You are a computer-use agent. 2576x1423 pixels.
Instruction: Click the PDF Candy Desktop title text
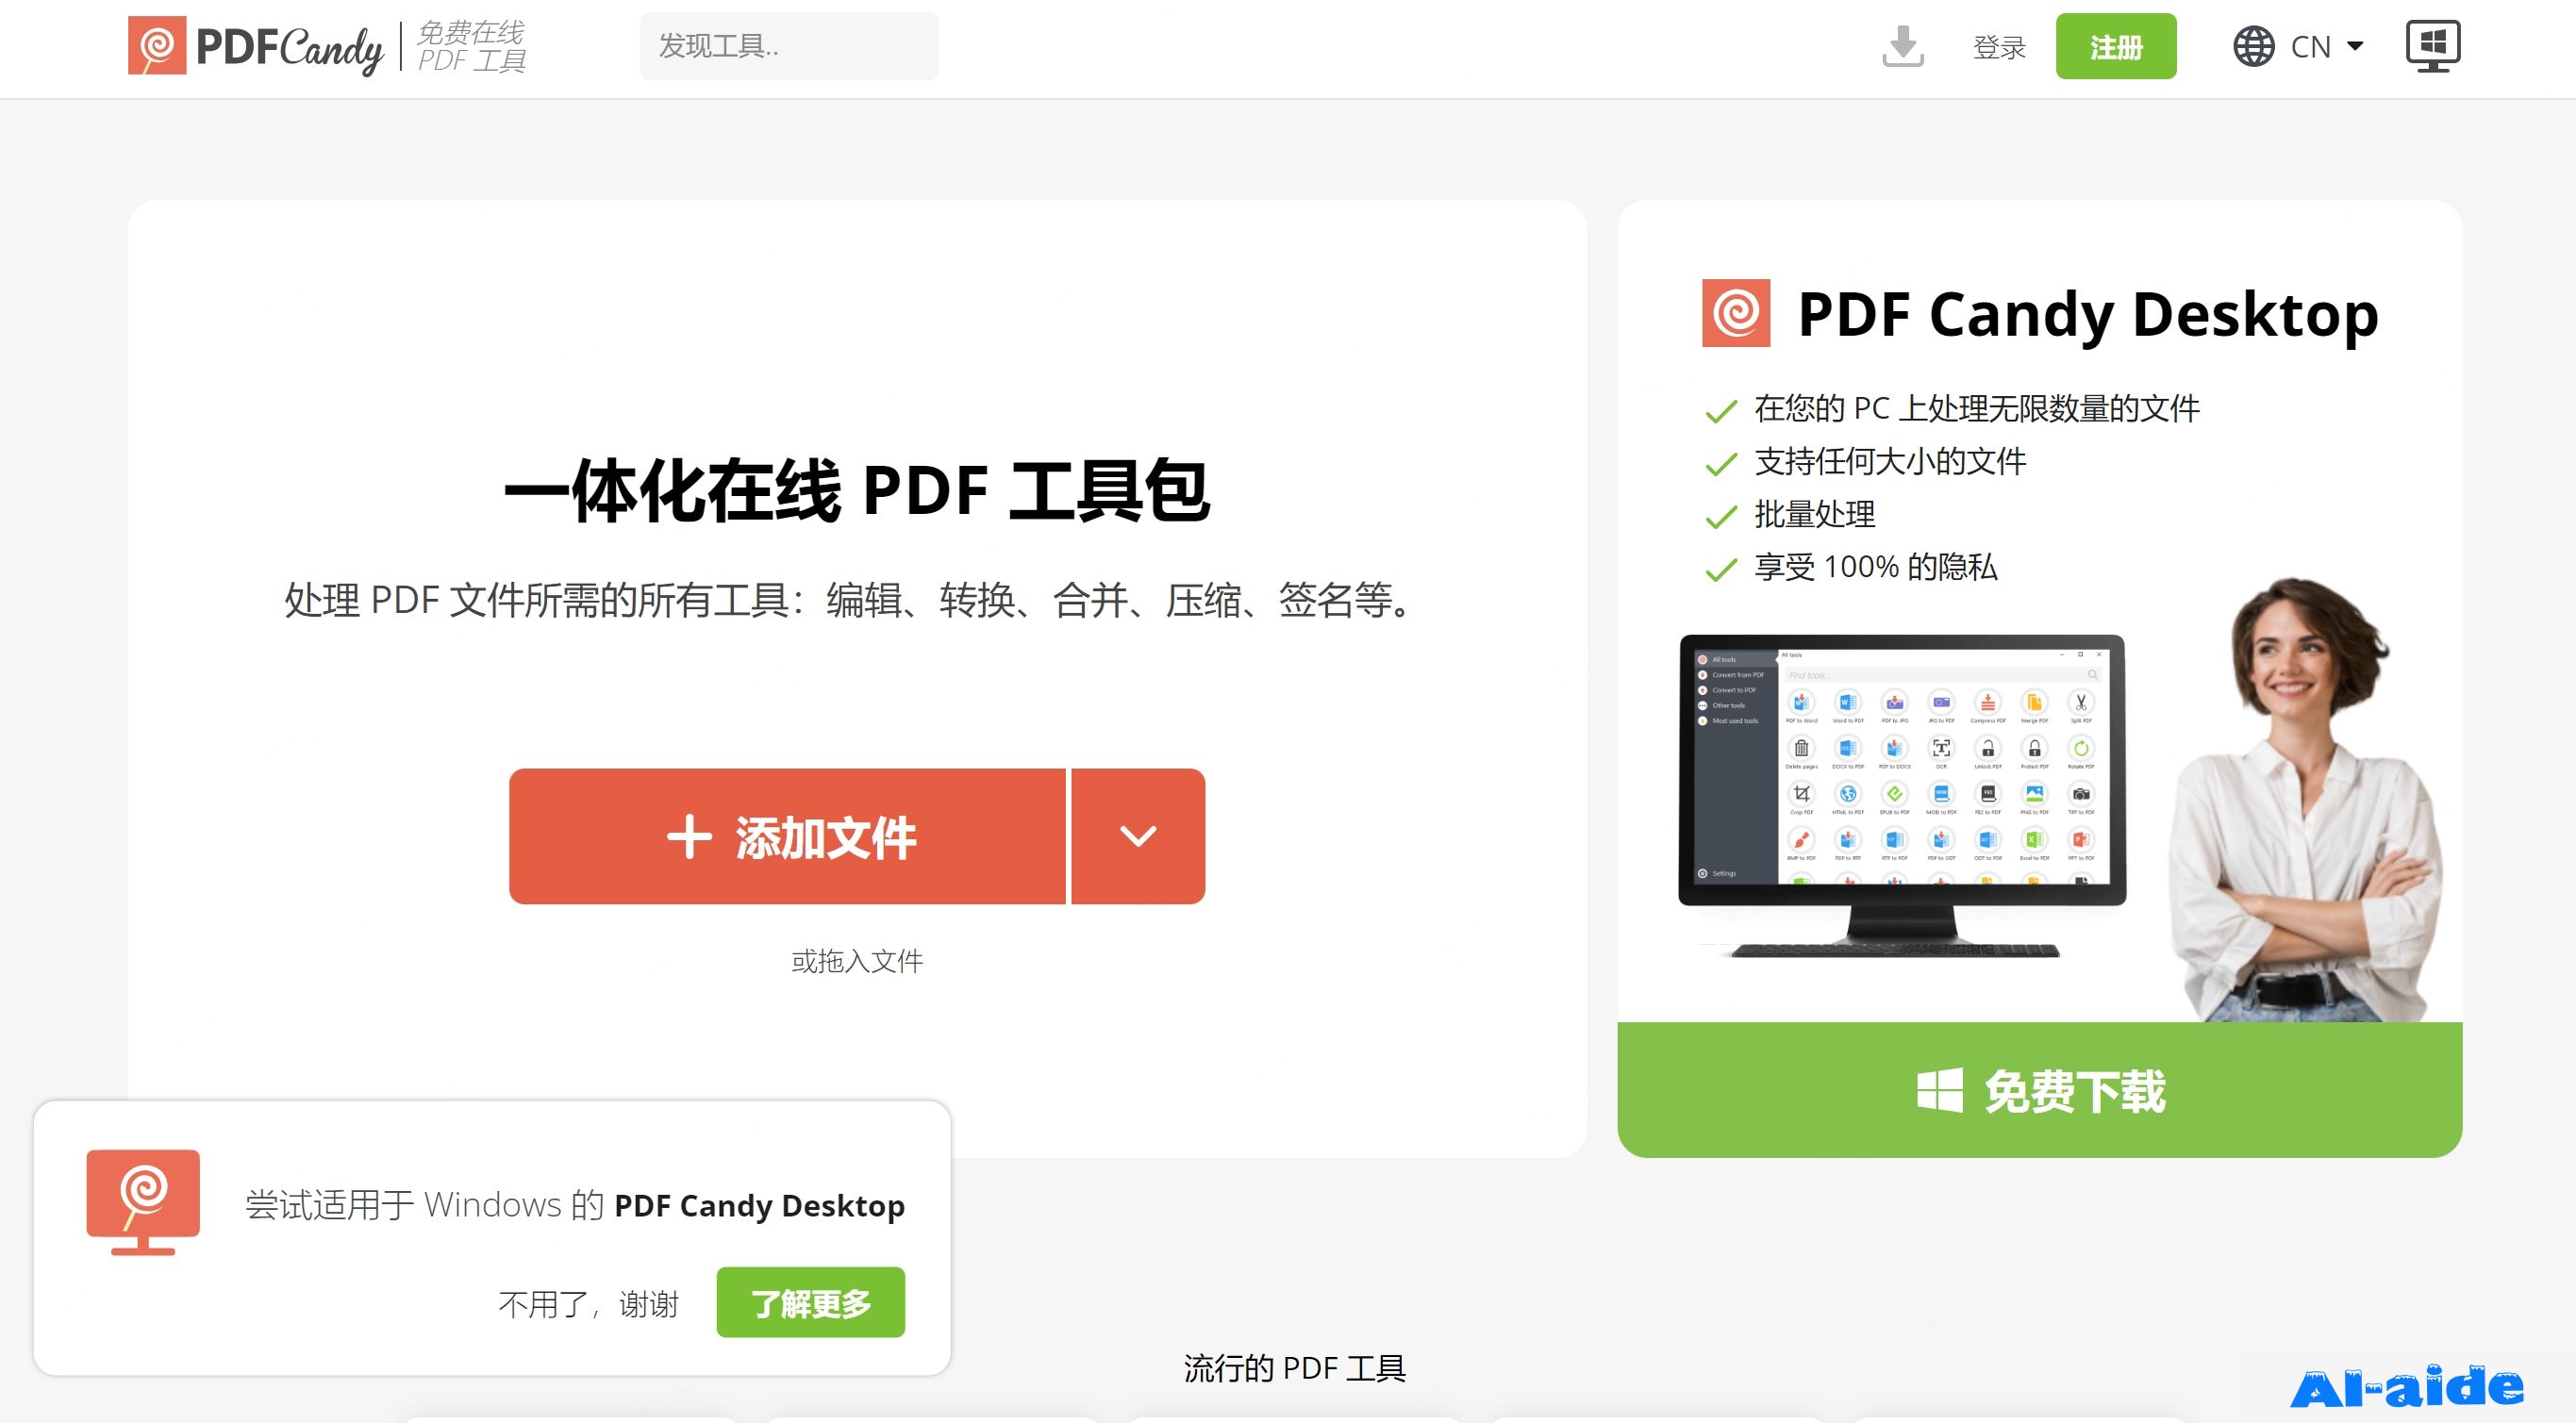pos(2088,314)
